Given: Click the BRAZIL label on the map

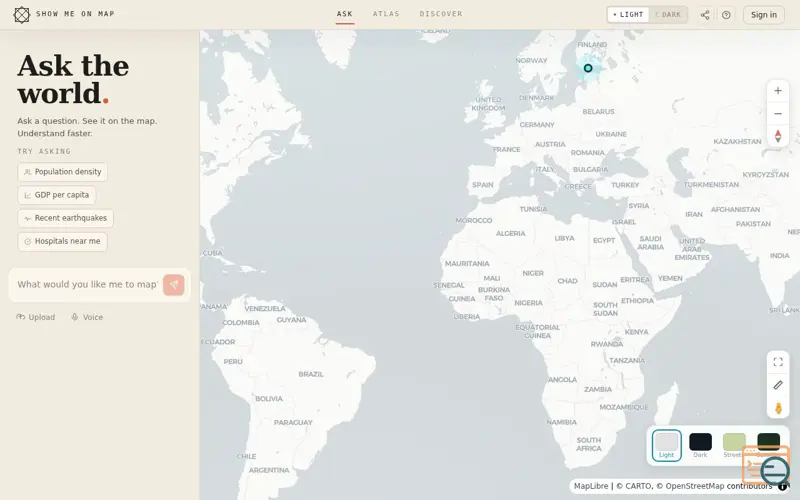Looking at the screenshot, I should point(311,374).
